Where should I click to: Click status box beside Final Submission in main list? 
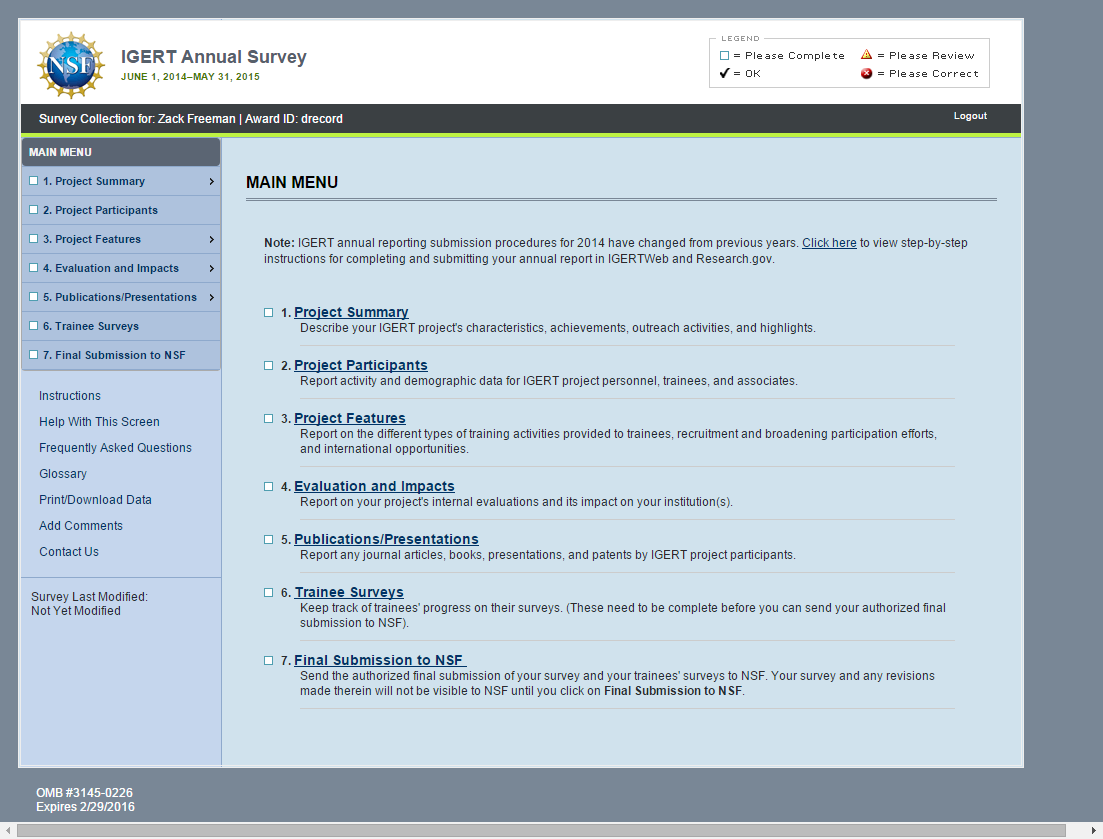(268, 661)
